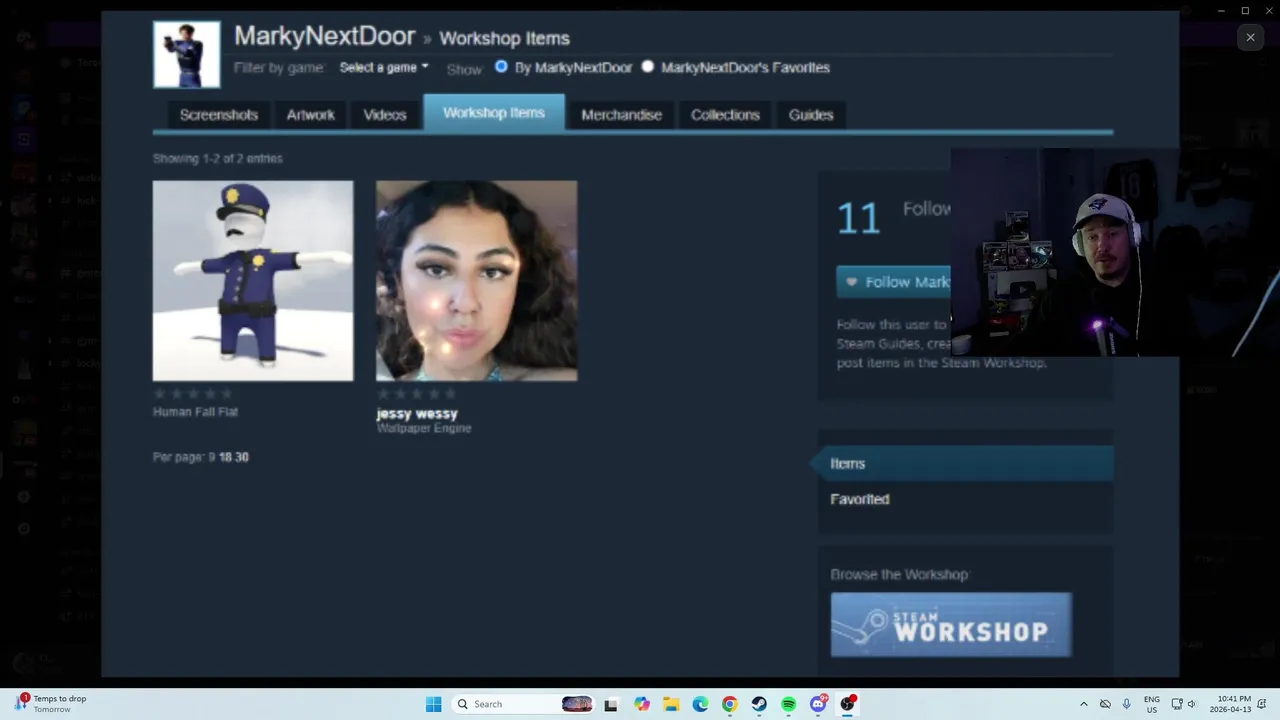Image resolution: width=1280 pixels, height=720 pixels.
Task: Open Task View from the taskbar
Action: click(x=611, y=704)
